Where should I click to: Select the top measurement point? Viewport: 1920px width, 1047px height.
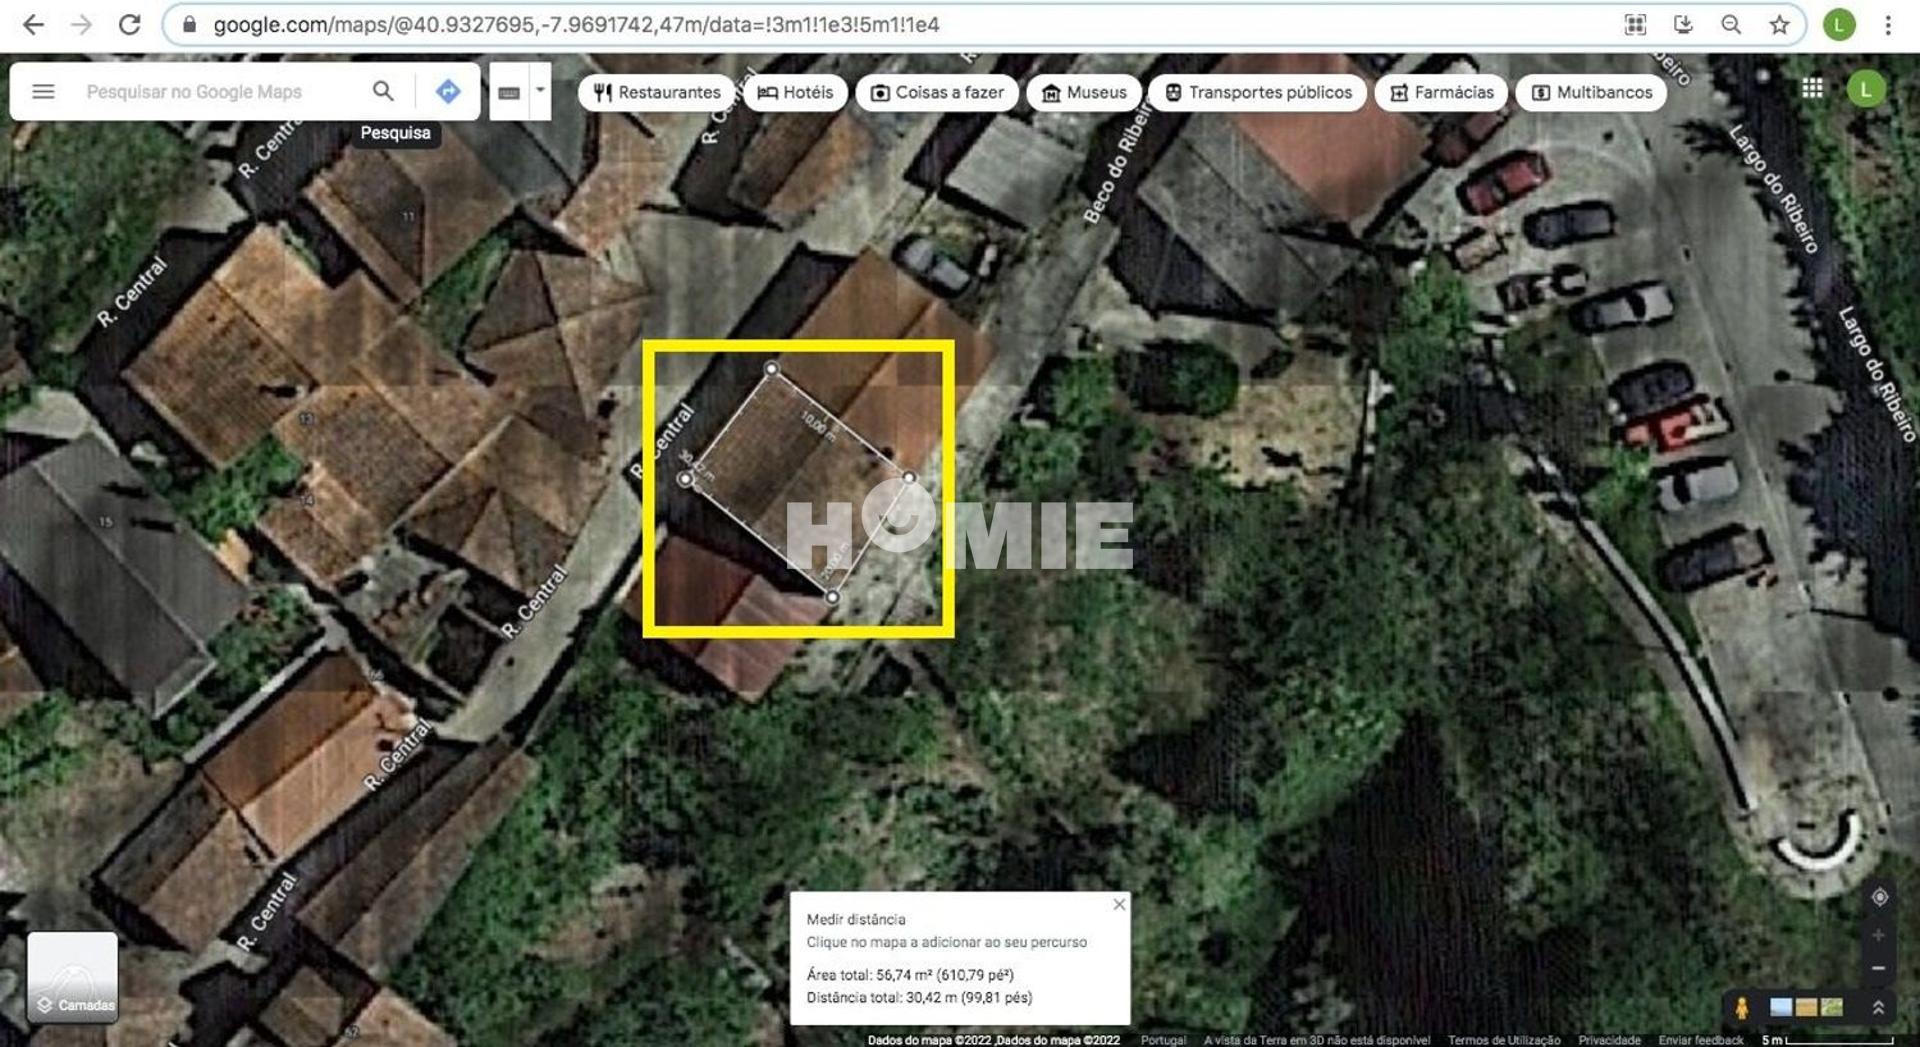[771, 369]
